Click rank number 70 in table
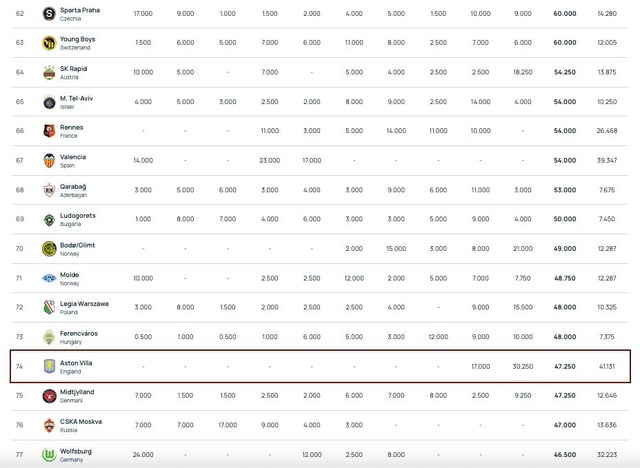 [x=18, y=248]
